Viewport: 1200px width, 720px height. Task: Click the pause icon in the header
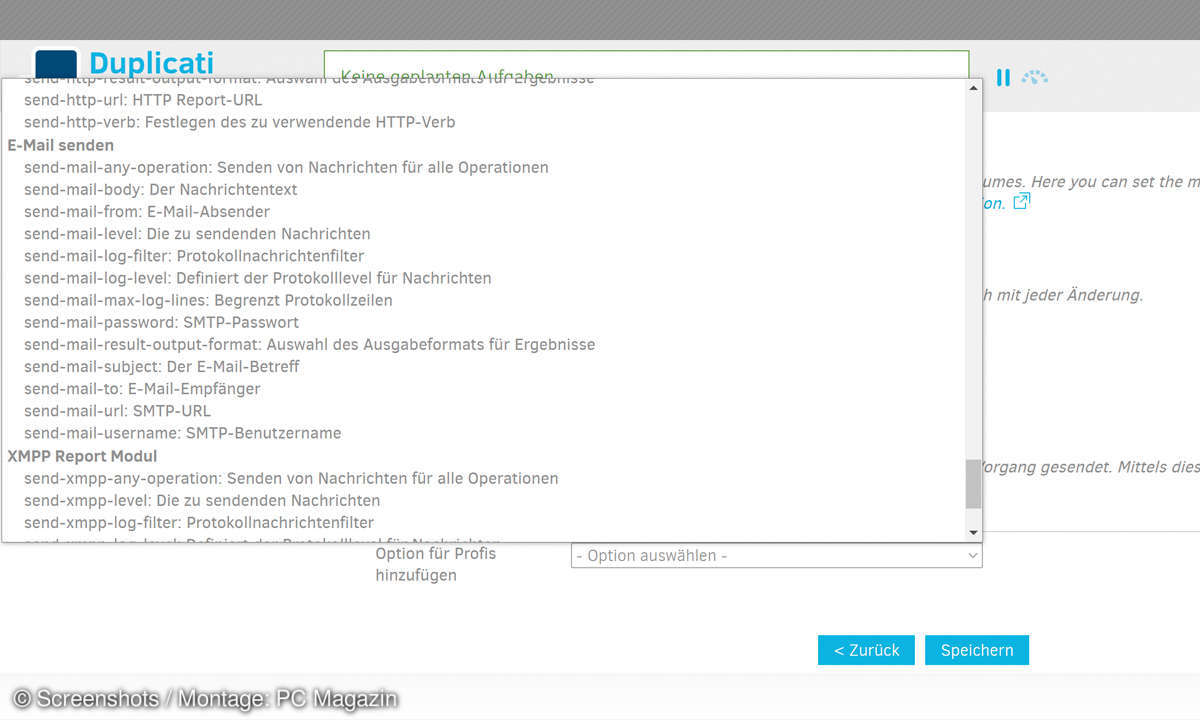coord(1003,77)
